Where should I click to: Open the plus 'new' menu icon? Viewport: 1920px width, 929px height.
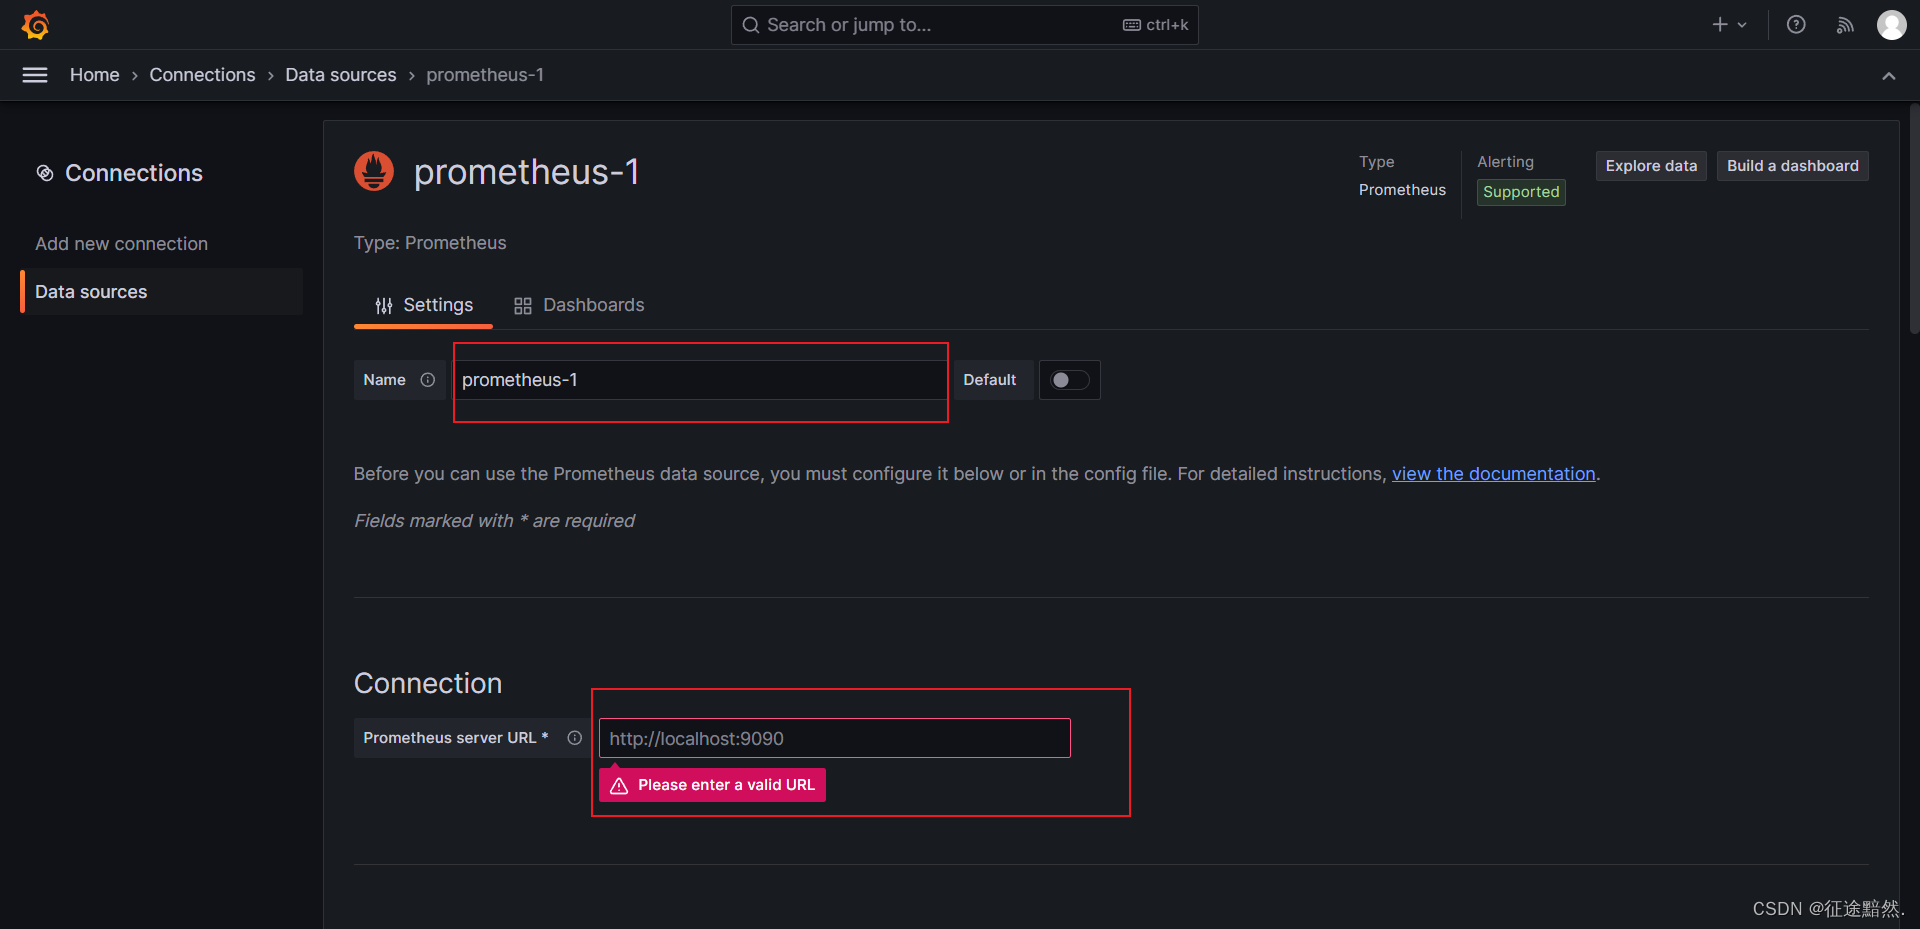tap(1719, 25)
